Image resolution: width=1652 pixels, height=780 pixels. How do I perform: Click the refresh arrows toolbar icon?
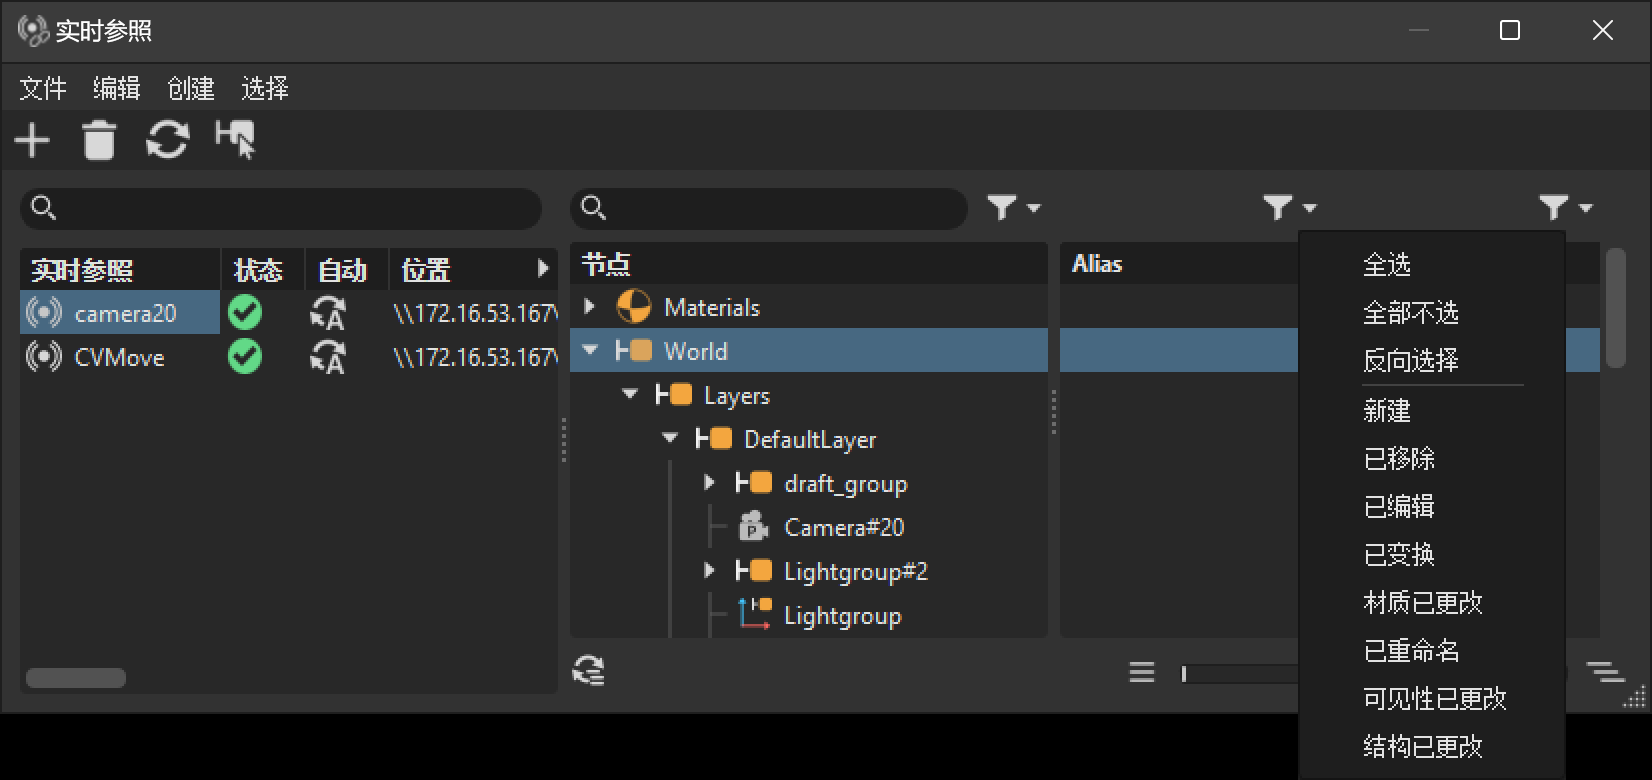[167, 140]
